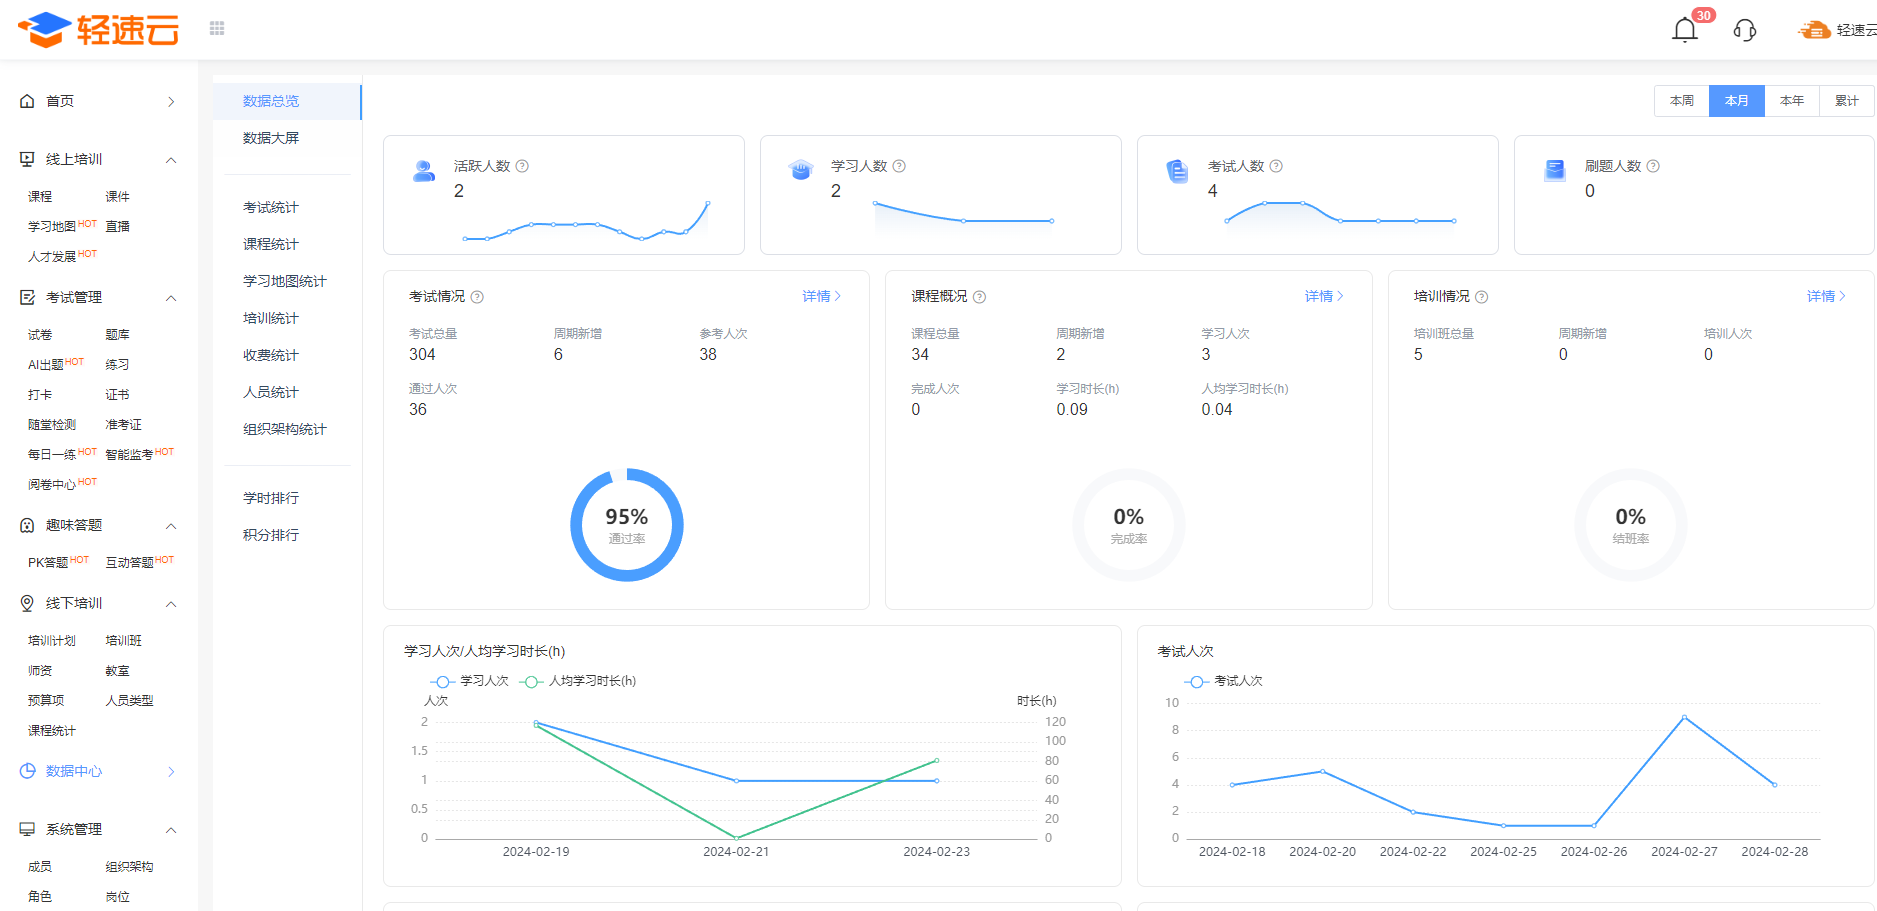Collapse the 考试管理 sidebar section
Viewport: 1877px width, 911px height.
(x=171, y=298)
